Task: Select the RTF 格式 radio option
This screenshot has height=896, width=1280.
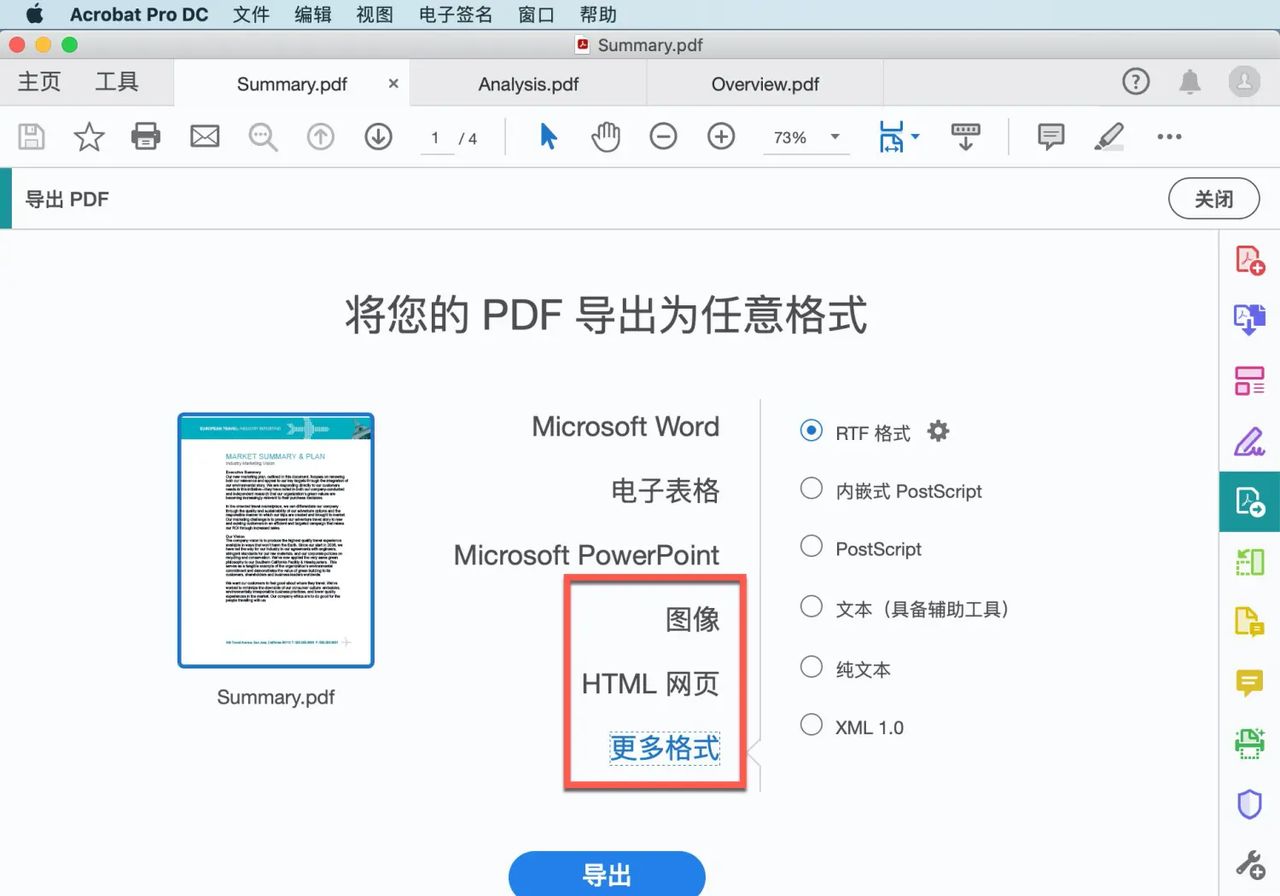Action: pyautogui.click(x=811, y=431)
